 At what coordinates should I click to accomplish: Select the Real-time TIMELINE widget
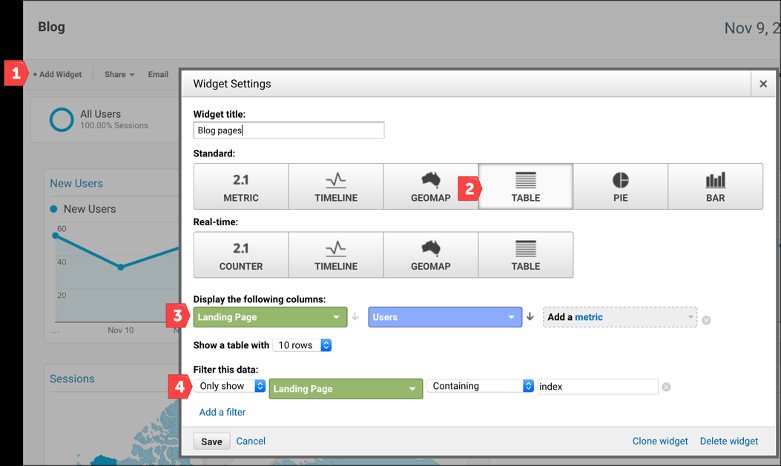pyautogui.click(x=336, y=255)
